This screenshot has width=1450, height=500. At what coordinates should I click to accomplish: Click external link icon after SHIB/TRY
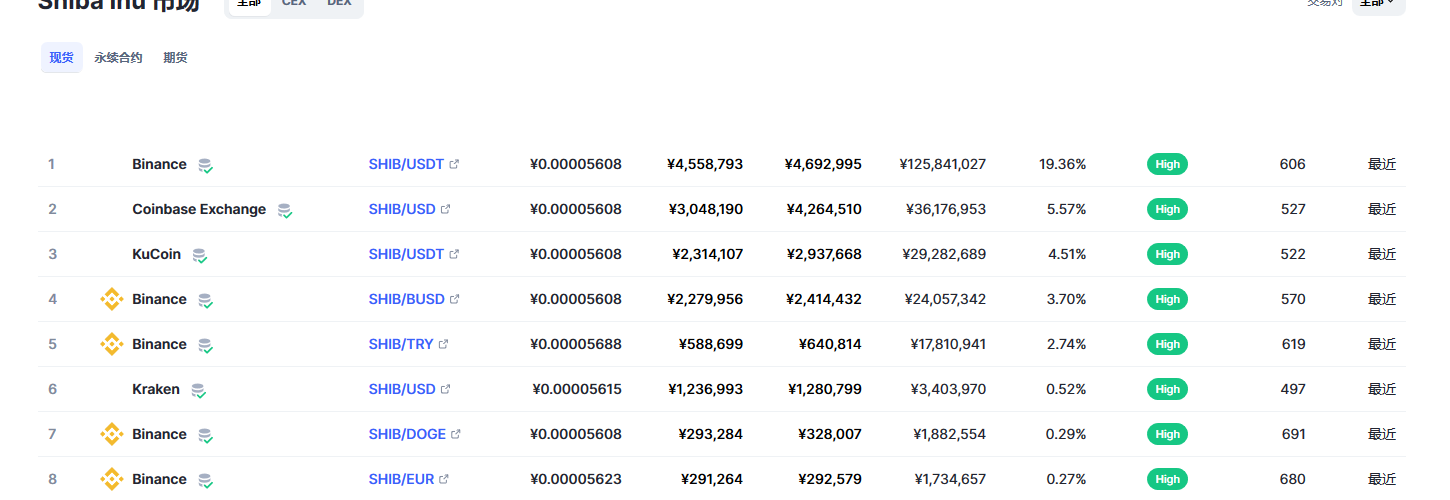[444, 344]
